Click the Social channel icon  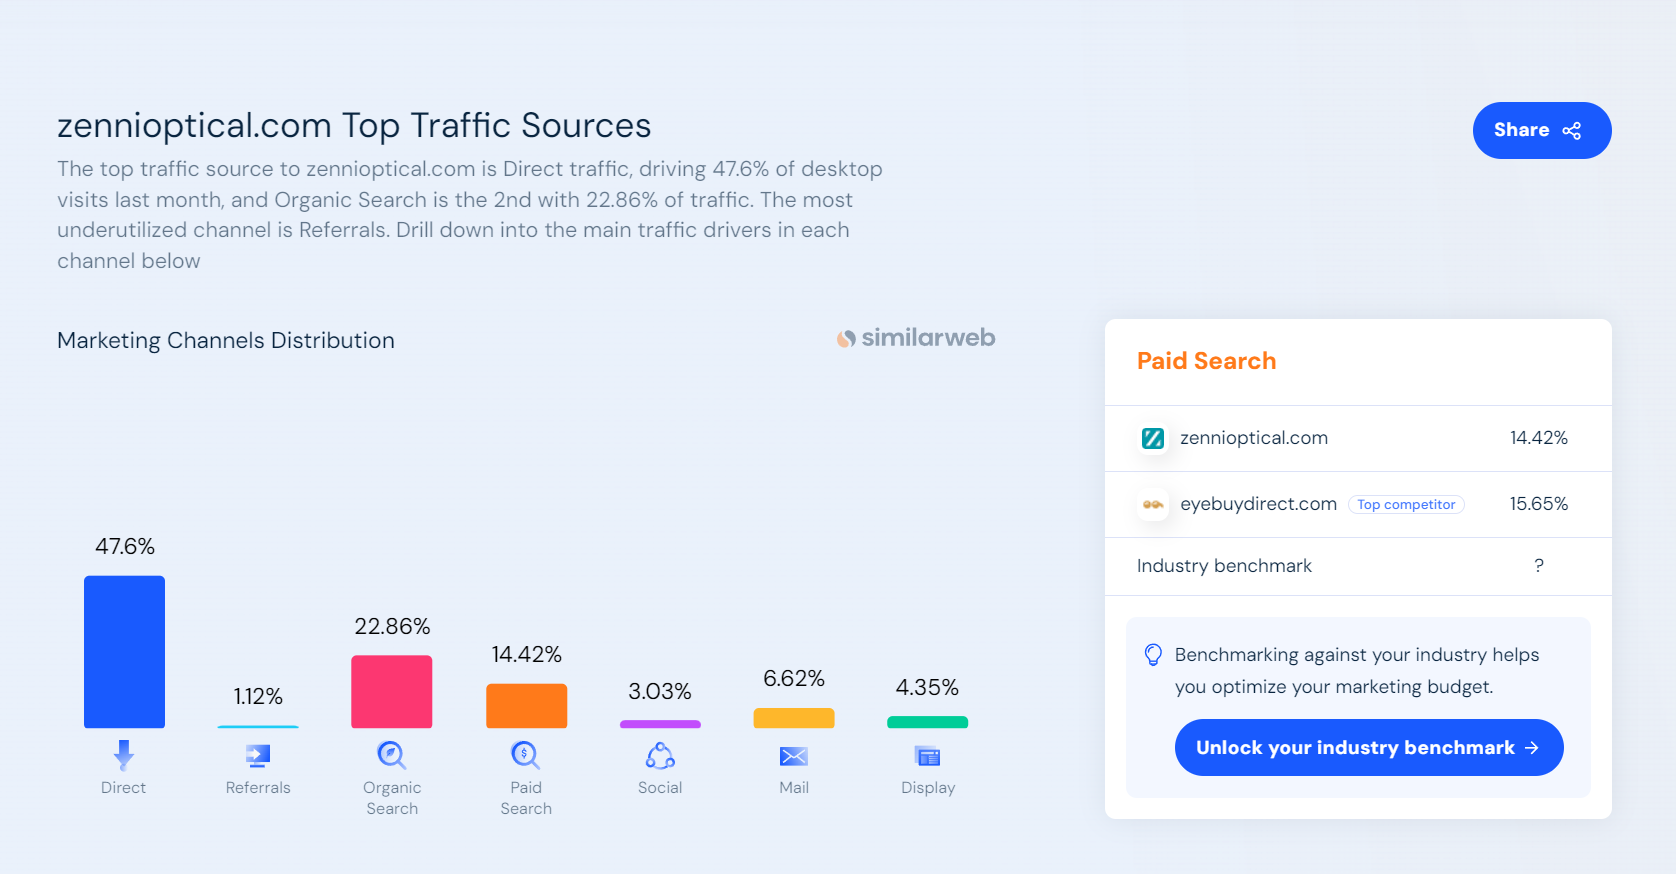pyautogui.click(x=660, y=756)
